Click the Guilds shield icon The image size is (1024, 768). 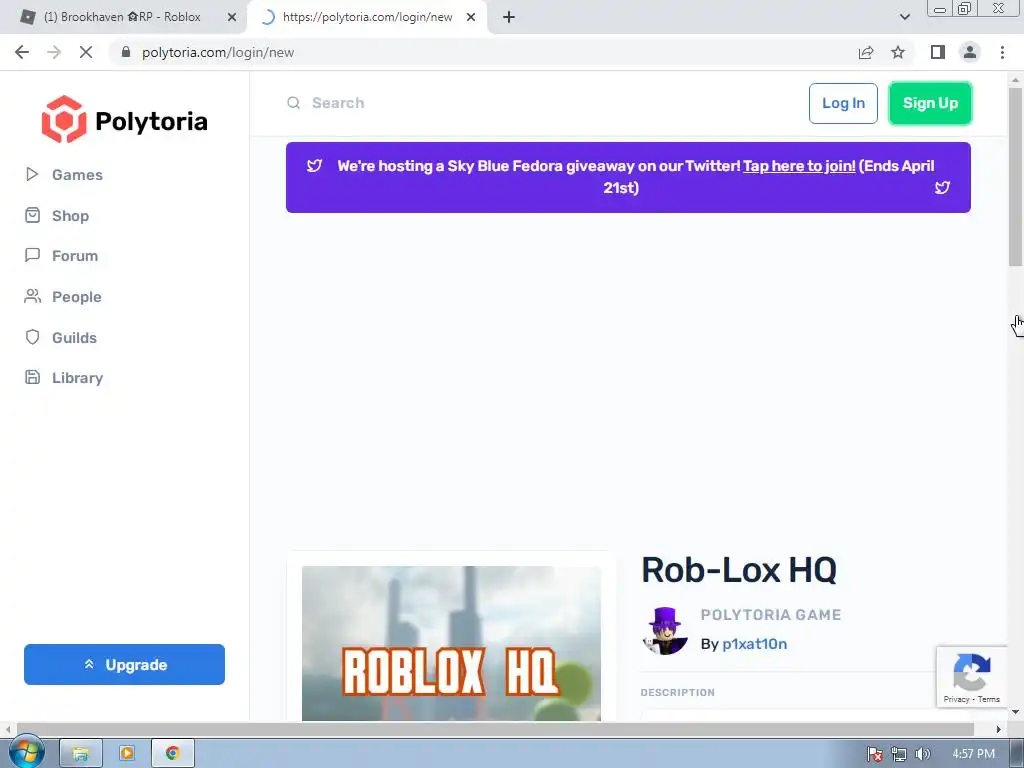pos(32,337)
